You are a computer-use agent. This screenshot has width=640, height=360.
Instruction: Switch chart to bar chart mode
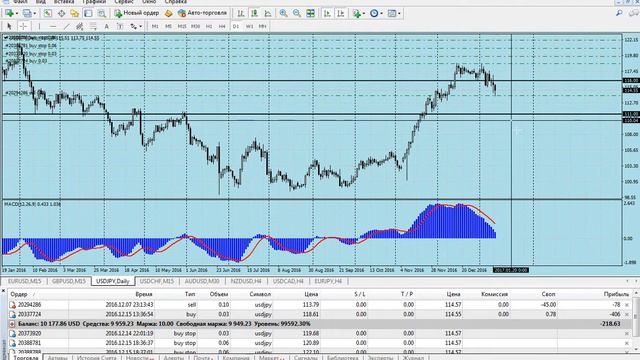pyautogui.click(x=241, y=13)
